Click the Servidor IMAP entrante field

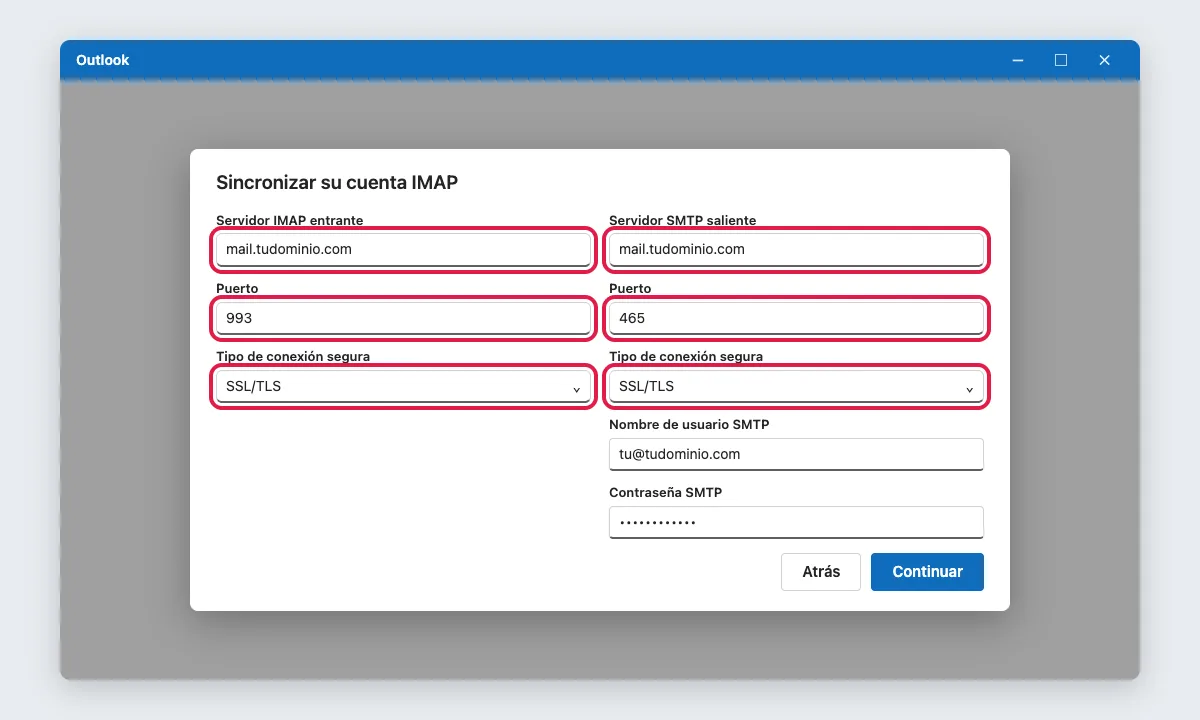pos(403,249)
